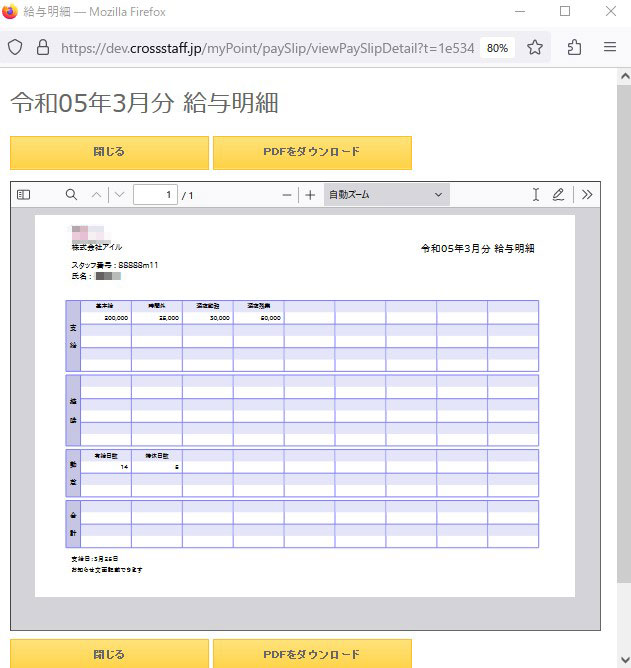Click the bottom 閉じる button
Screen dimensions: 631x668
109,654
